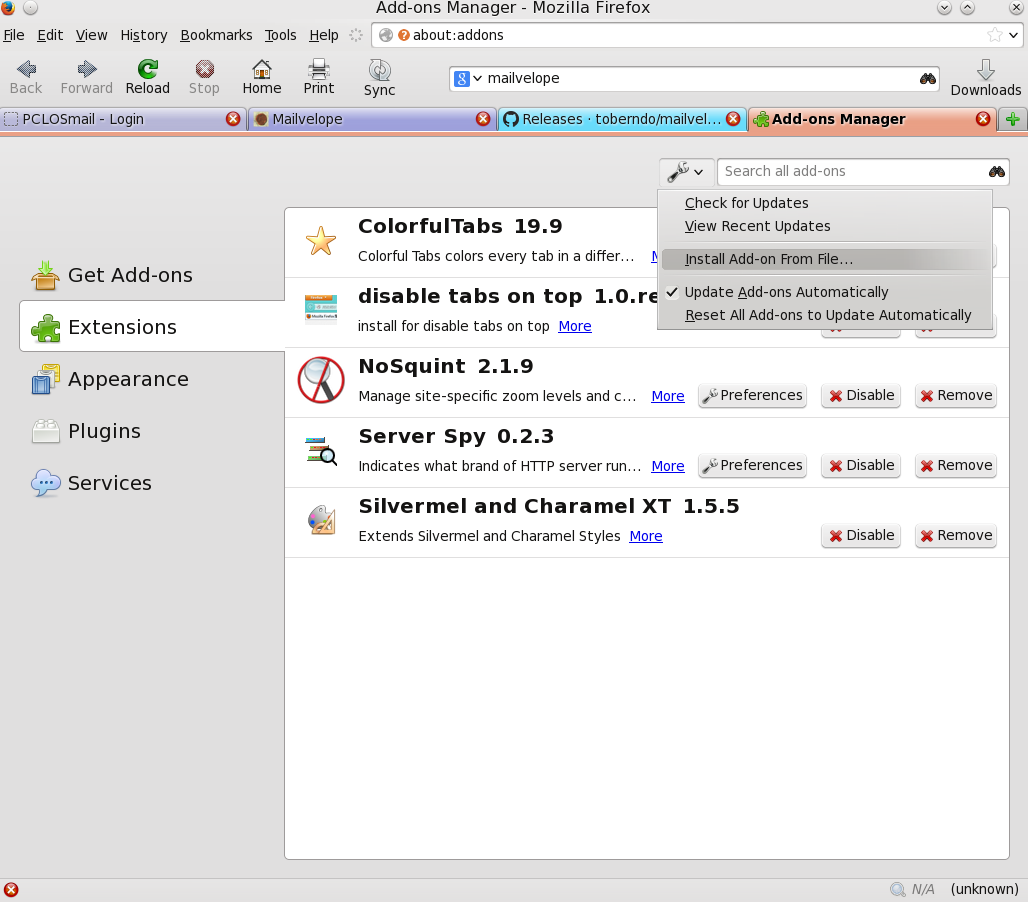
Task: Click the binoculars search icon beside mailvelope
Action: [x=927, y=79]
